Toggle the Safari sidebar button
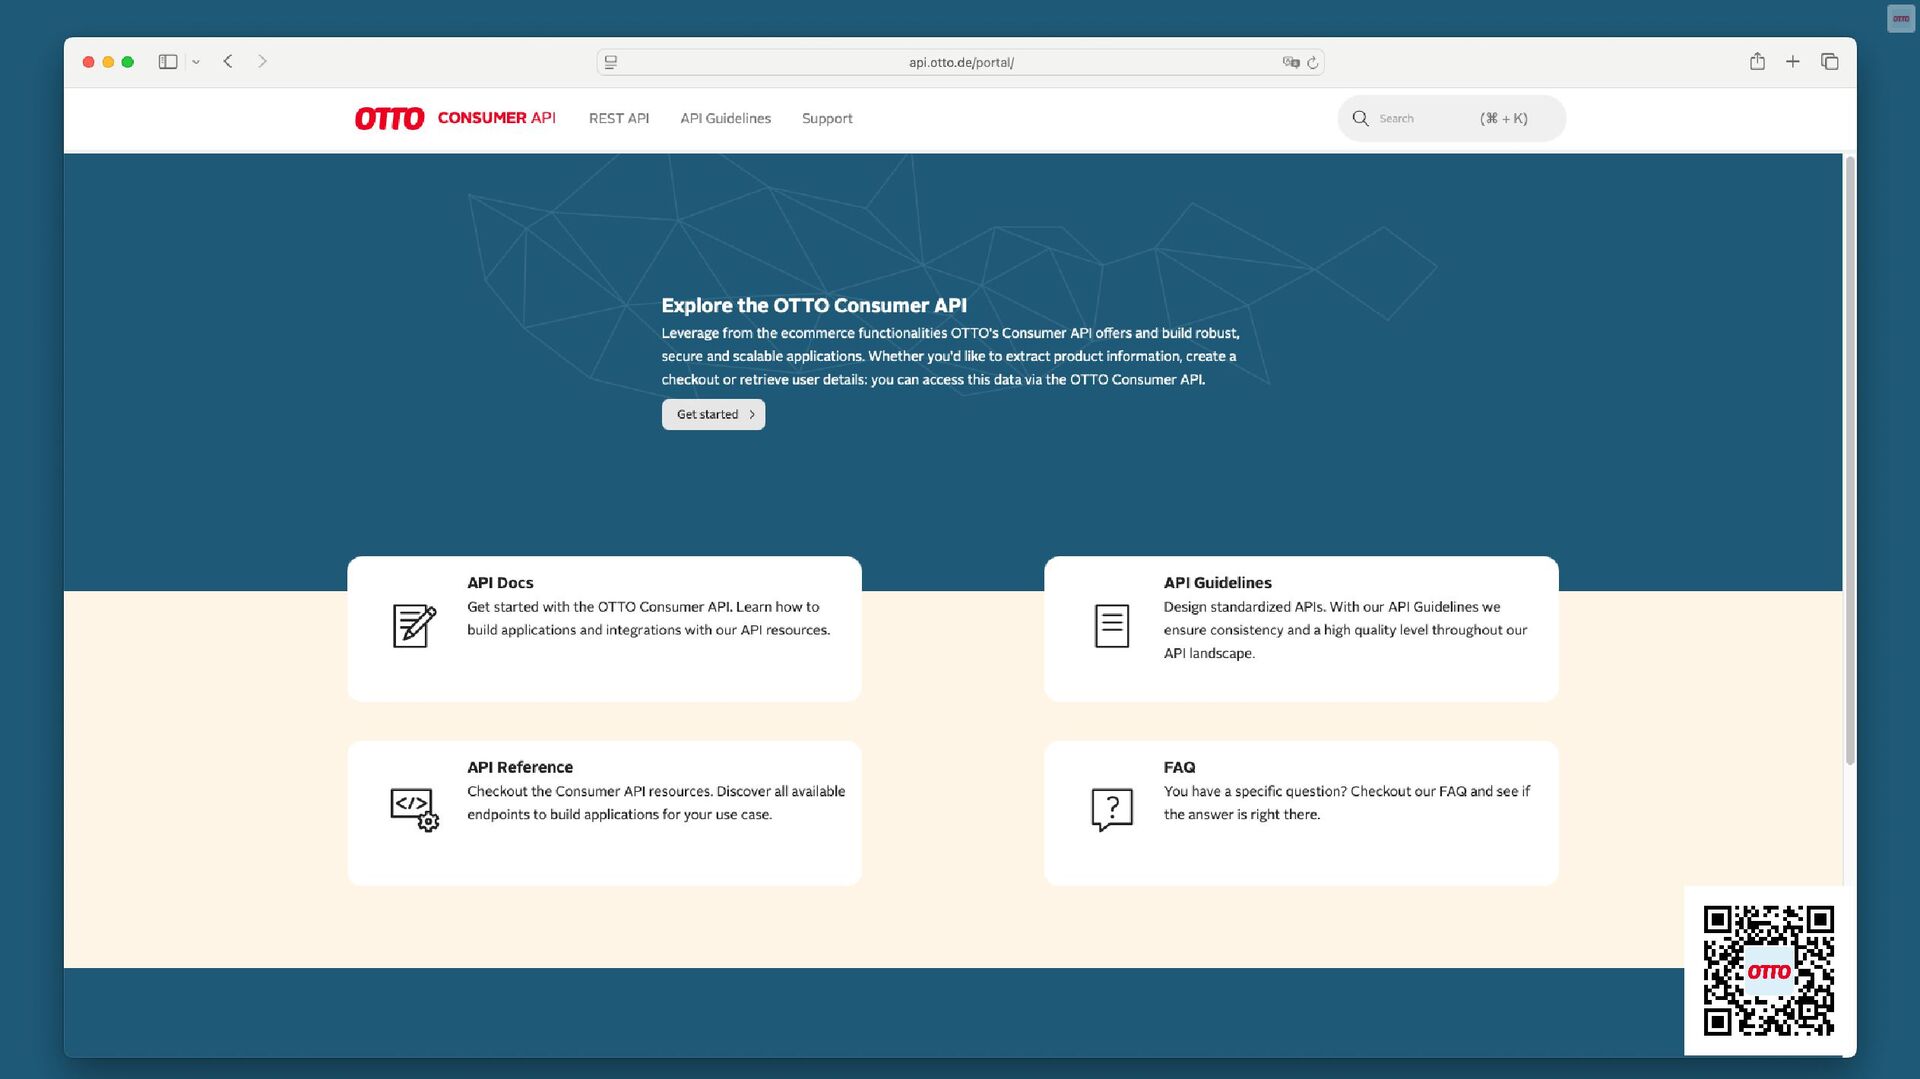The height and width of the screenshot is (1079, 1920). click(x=168, y=62)
